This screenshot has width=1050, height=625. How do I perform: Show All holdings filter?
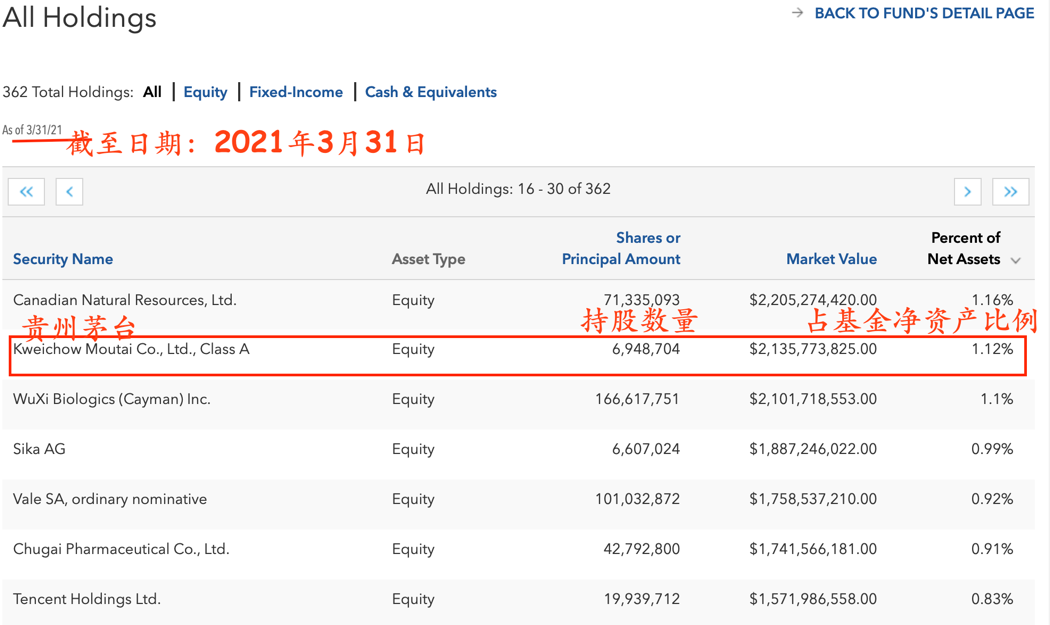pyautogui.click(x=152, y=92)
